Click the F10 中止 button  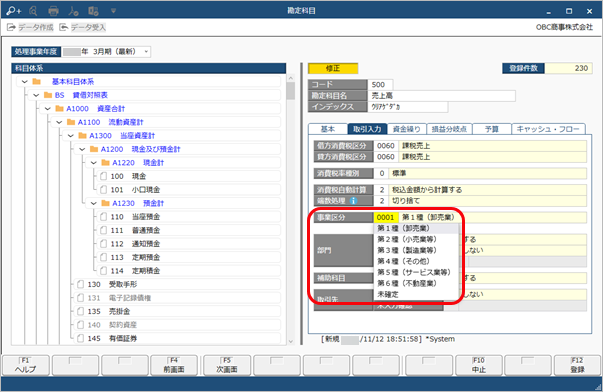point(479,365)
